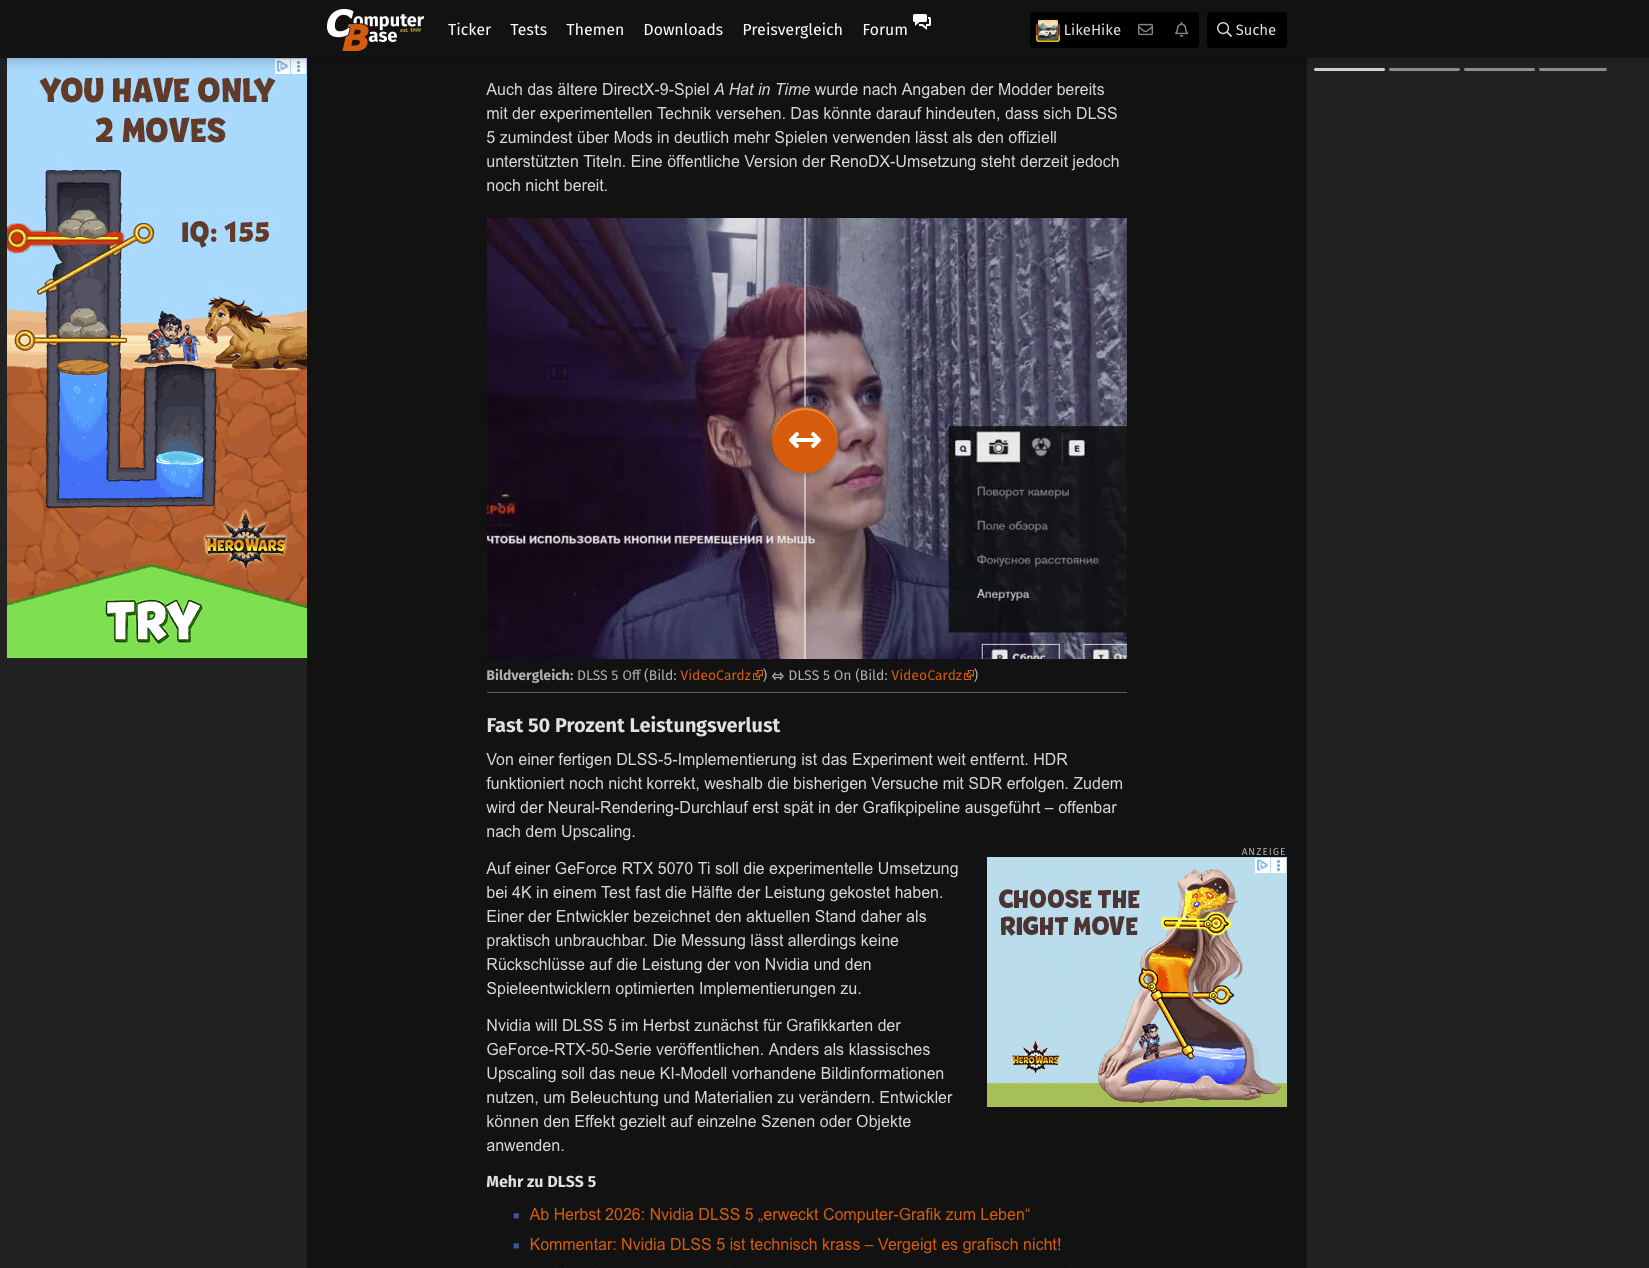The height and width of the screenshot is (1268, 1649).
Task: Go to Downloads
Action: [x=683, y=30]
